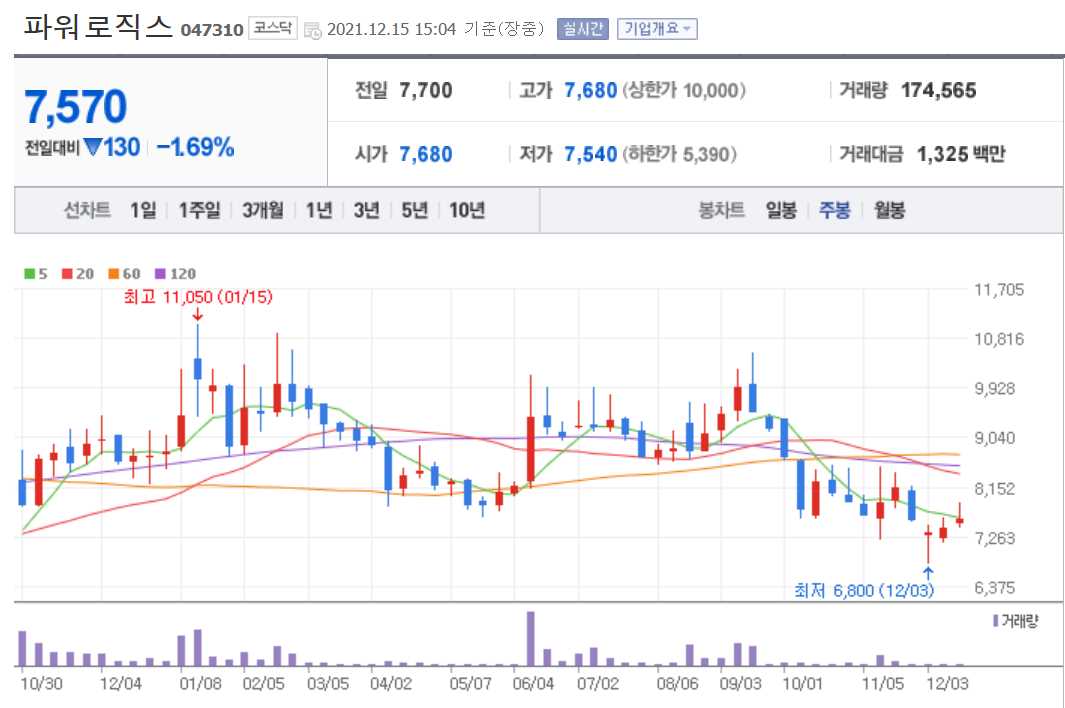Enable 주봉 weekly candle mode
Viewport: 1065px width, 708px height.
pyautogui.click(x=836, y=210)
